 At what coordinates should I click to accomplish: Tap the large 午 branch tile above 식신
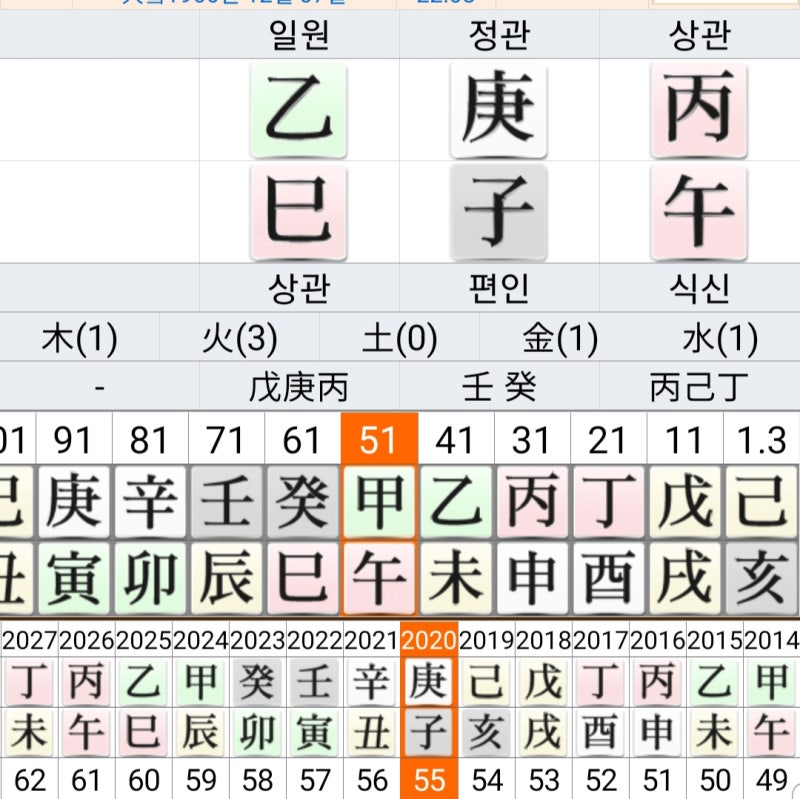pyautogui.click(x=699, y=212)
